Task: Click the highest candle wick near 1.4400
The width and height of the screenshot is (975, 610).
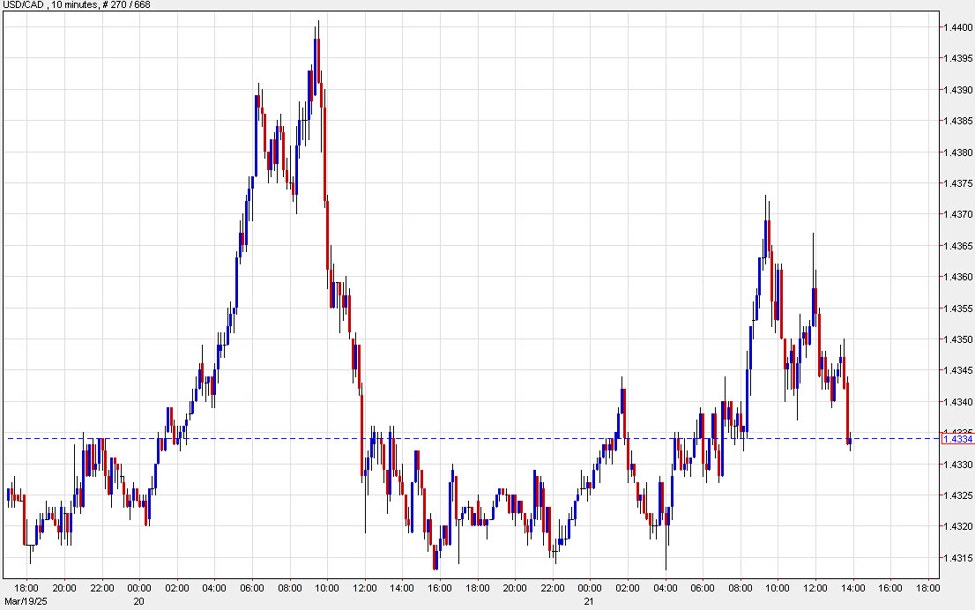Action: pos(318,28)
